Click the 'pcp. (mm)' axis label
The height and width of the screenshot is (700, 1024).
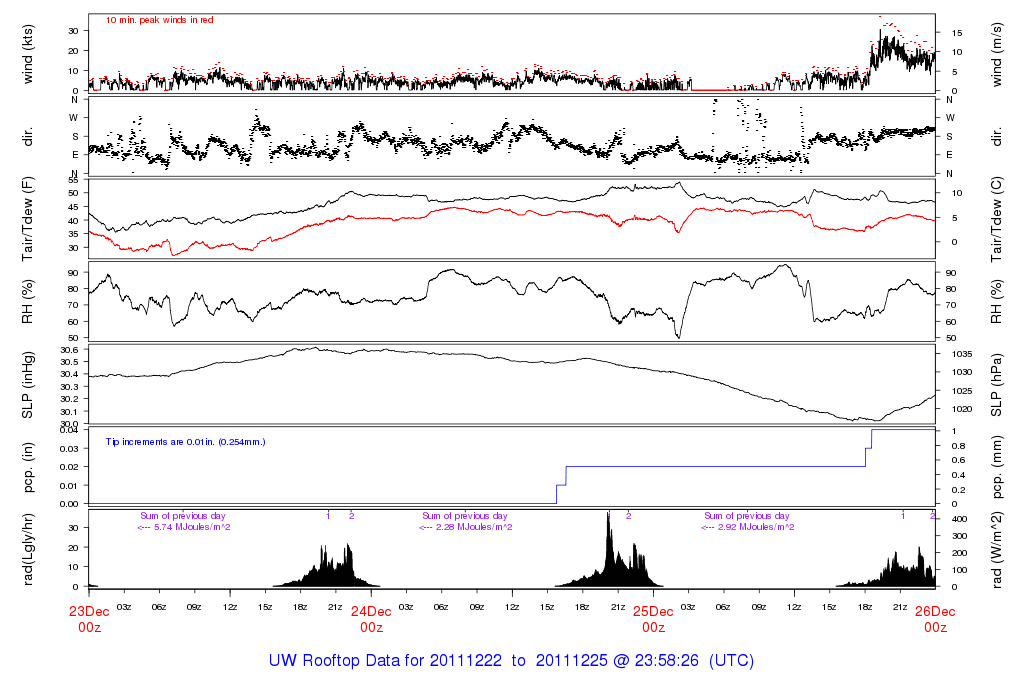996,467
